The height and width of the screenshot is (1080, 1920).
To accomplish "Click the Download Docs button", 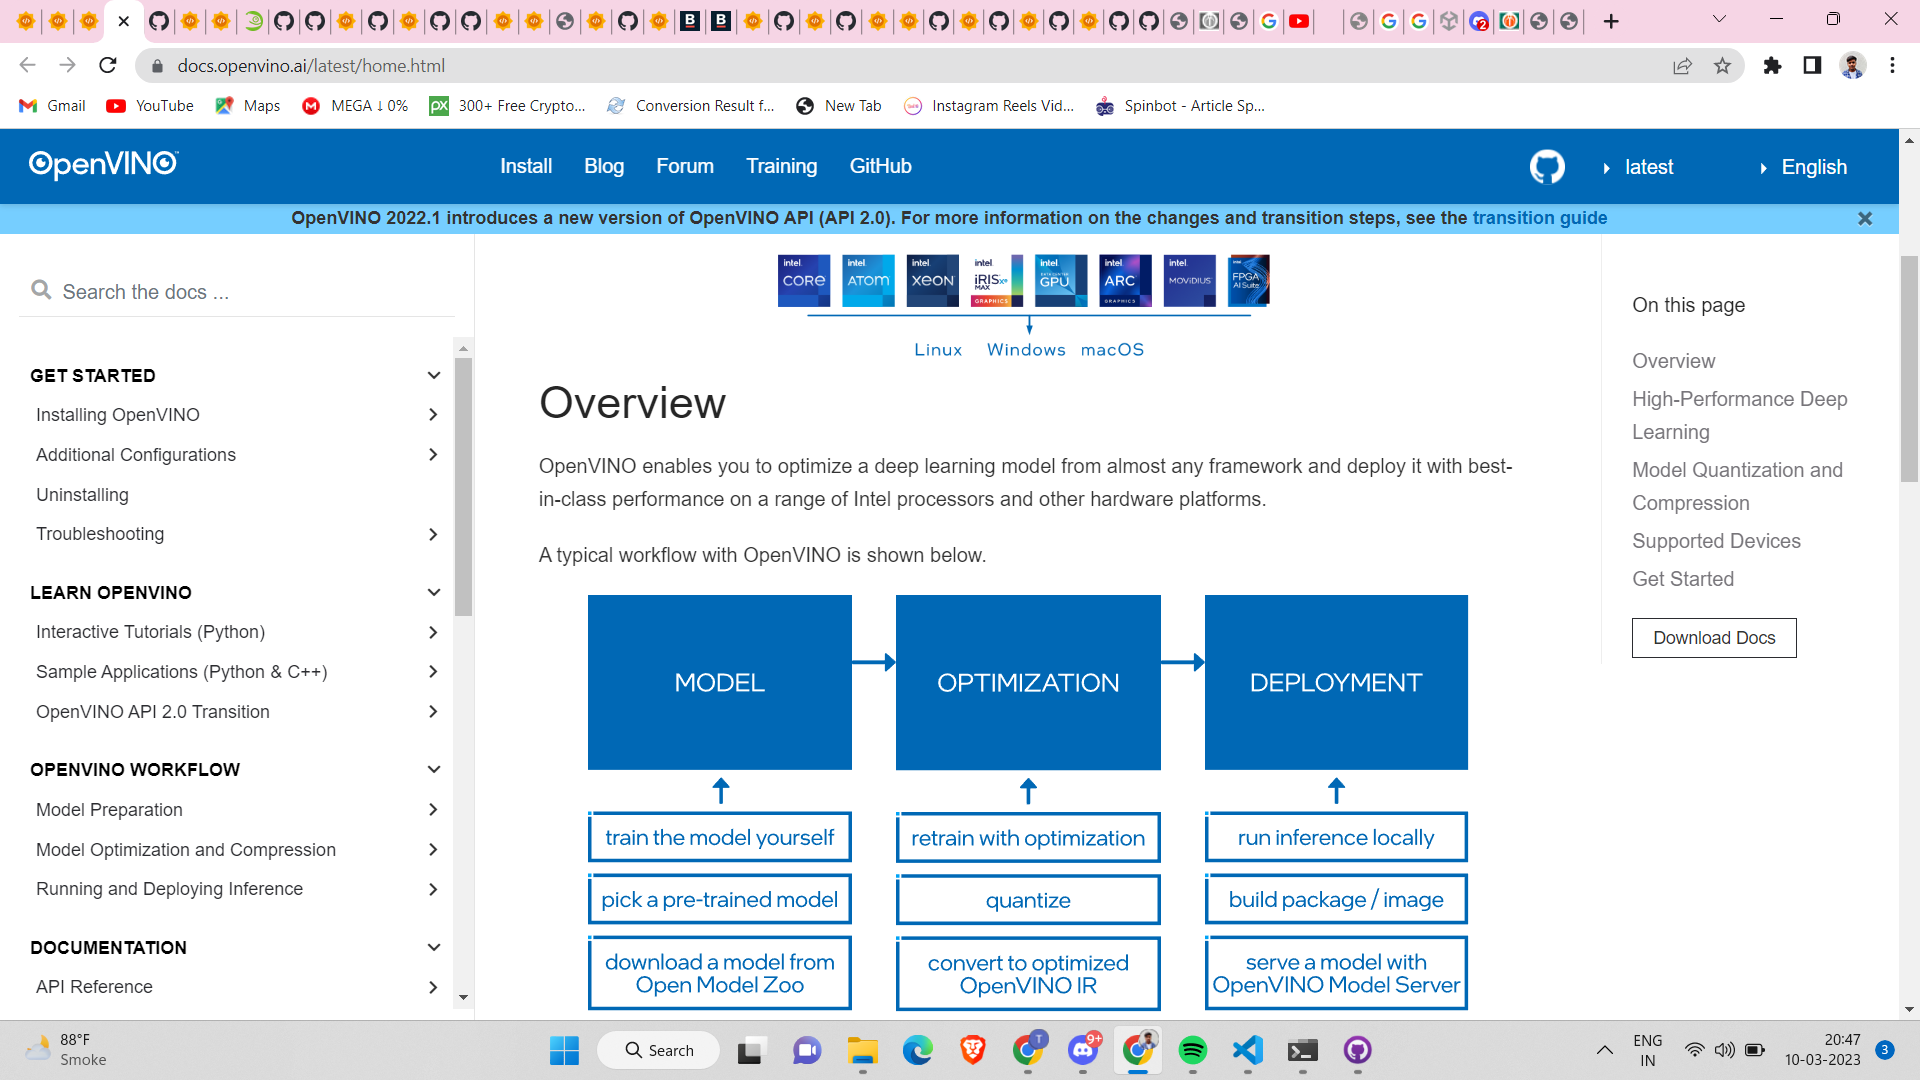I will (x=1713, y=637).
